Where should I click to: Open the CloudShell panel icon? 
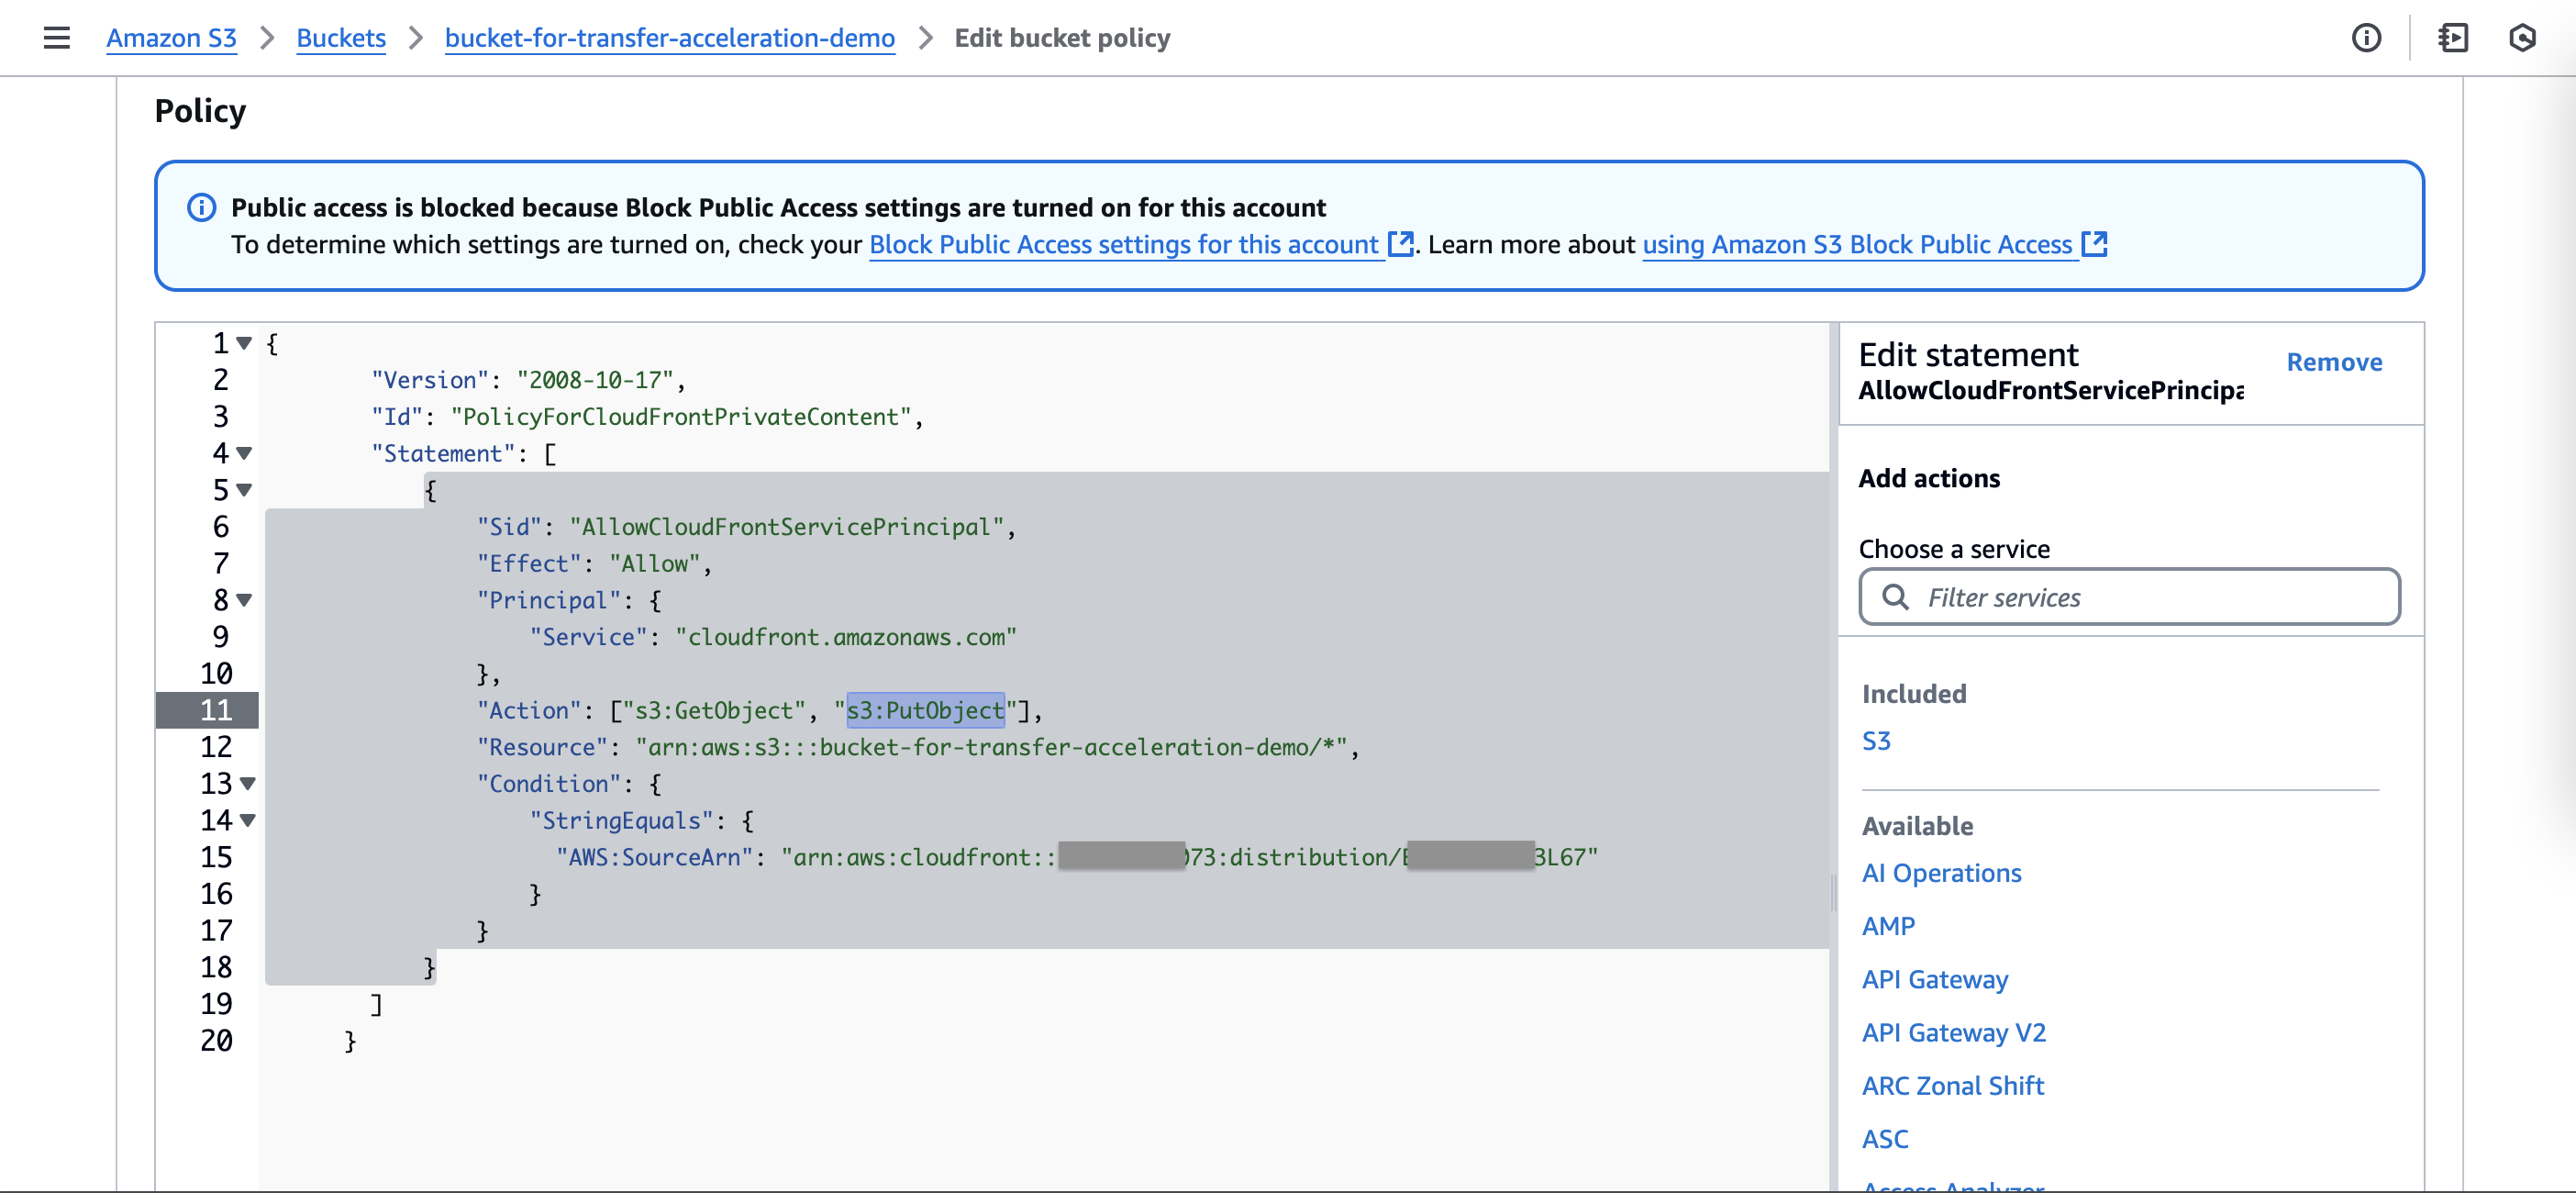(2453, 38)
